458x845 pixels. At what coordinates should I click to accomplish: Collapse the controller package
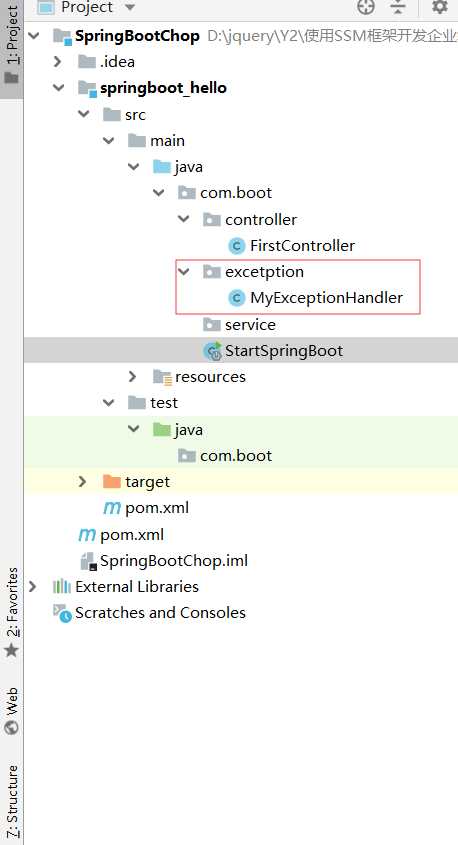click(184, 219)
